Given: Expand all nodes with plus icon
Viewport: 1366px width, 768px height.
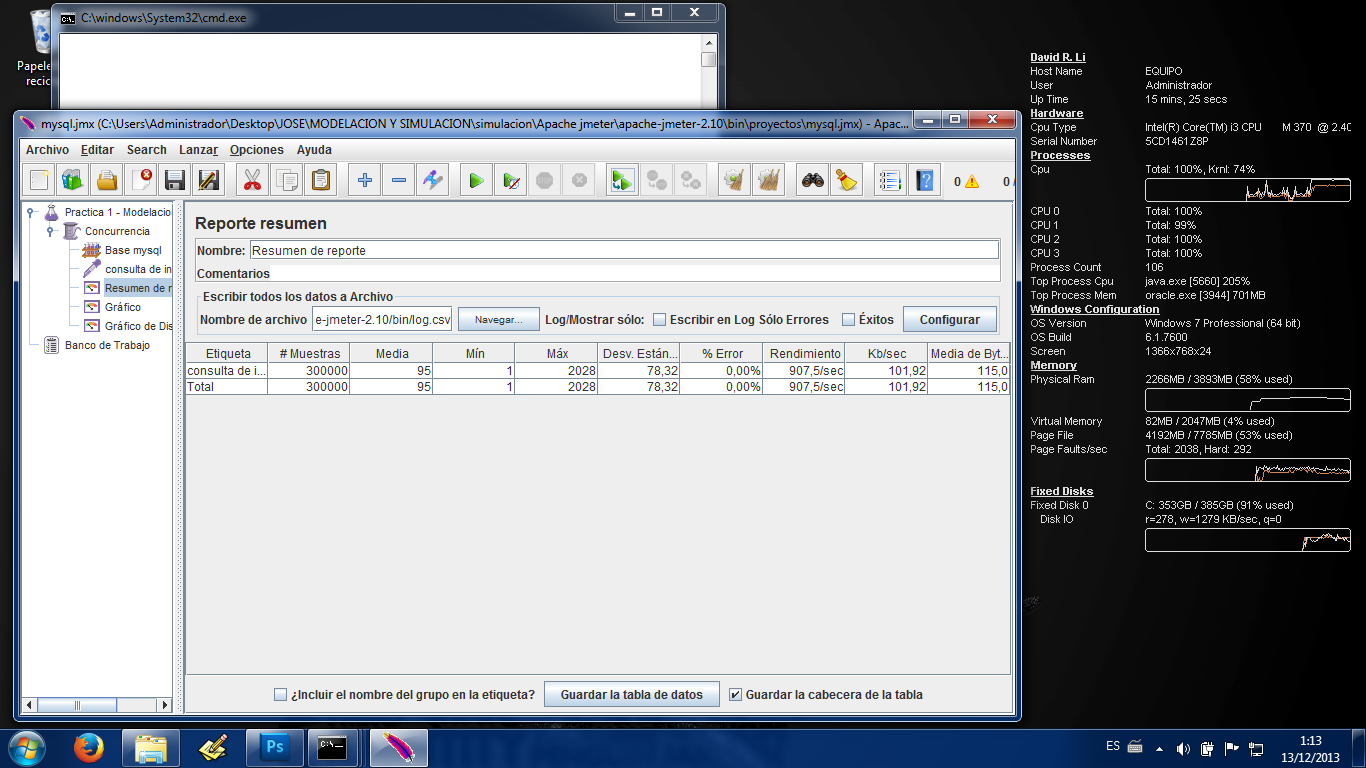Looking at the screenshot, I should point(365,181).
